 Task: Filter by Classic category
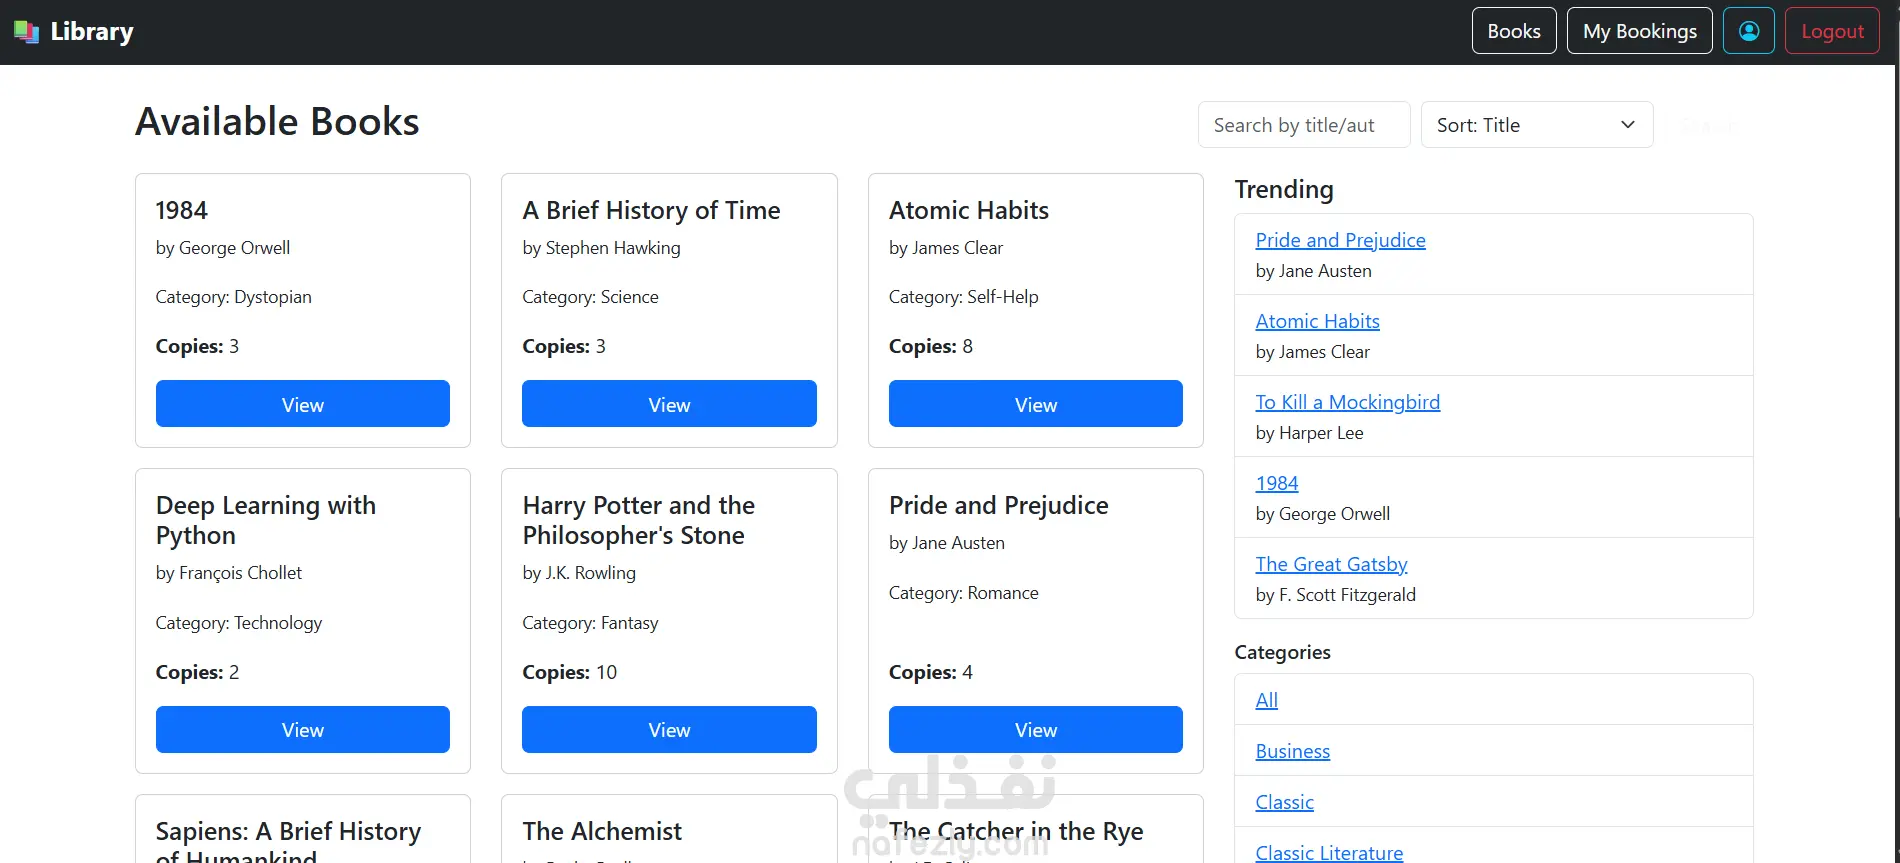click(x=1284, y=802)
